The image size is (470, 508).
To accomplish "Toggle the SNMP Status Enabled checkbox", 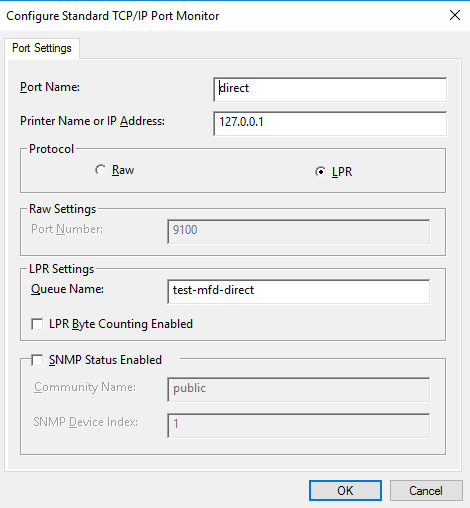I will 37,360.
